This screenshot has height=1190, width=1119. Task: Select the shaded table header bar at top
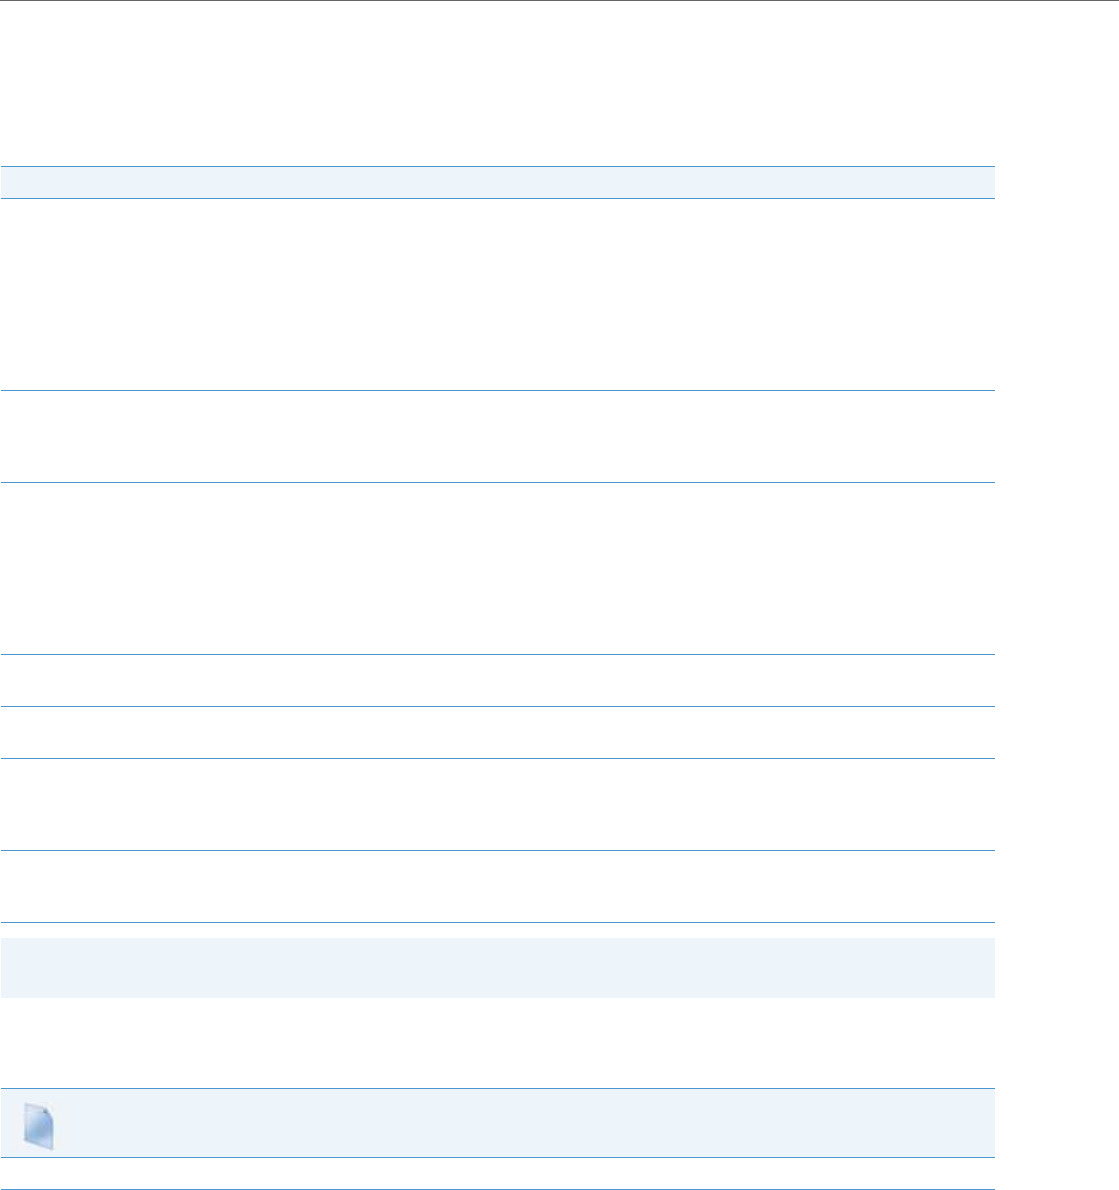tap(497, 182)
